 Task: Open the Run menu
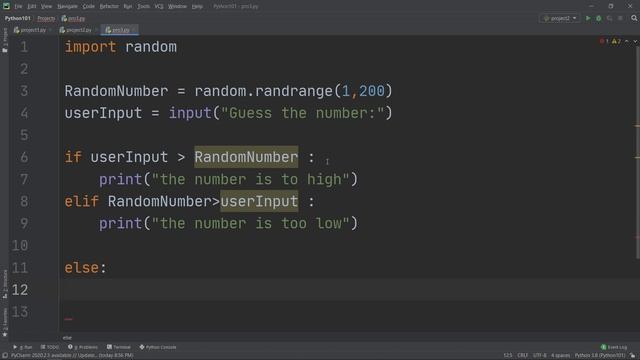click(127, 6)
